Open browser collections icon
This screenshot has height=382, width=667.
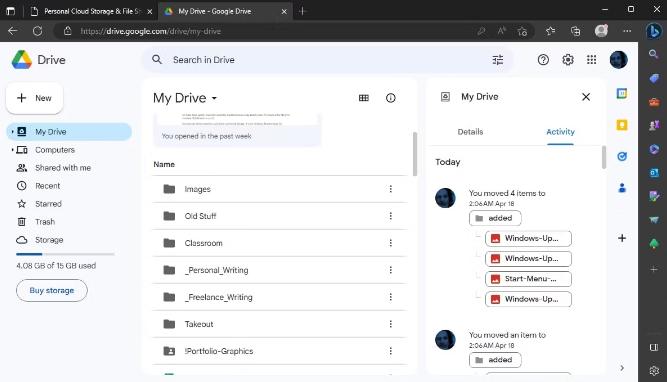click(x=575, y=31)
